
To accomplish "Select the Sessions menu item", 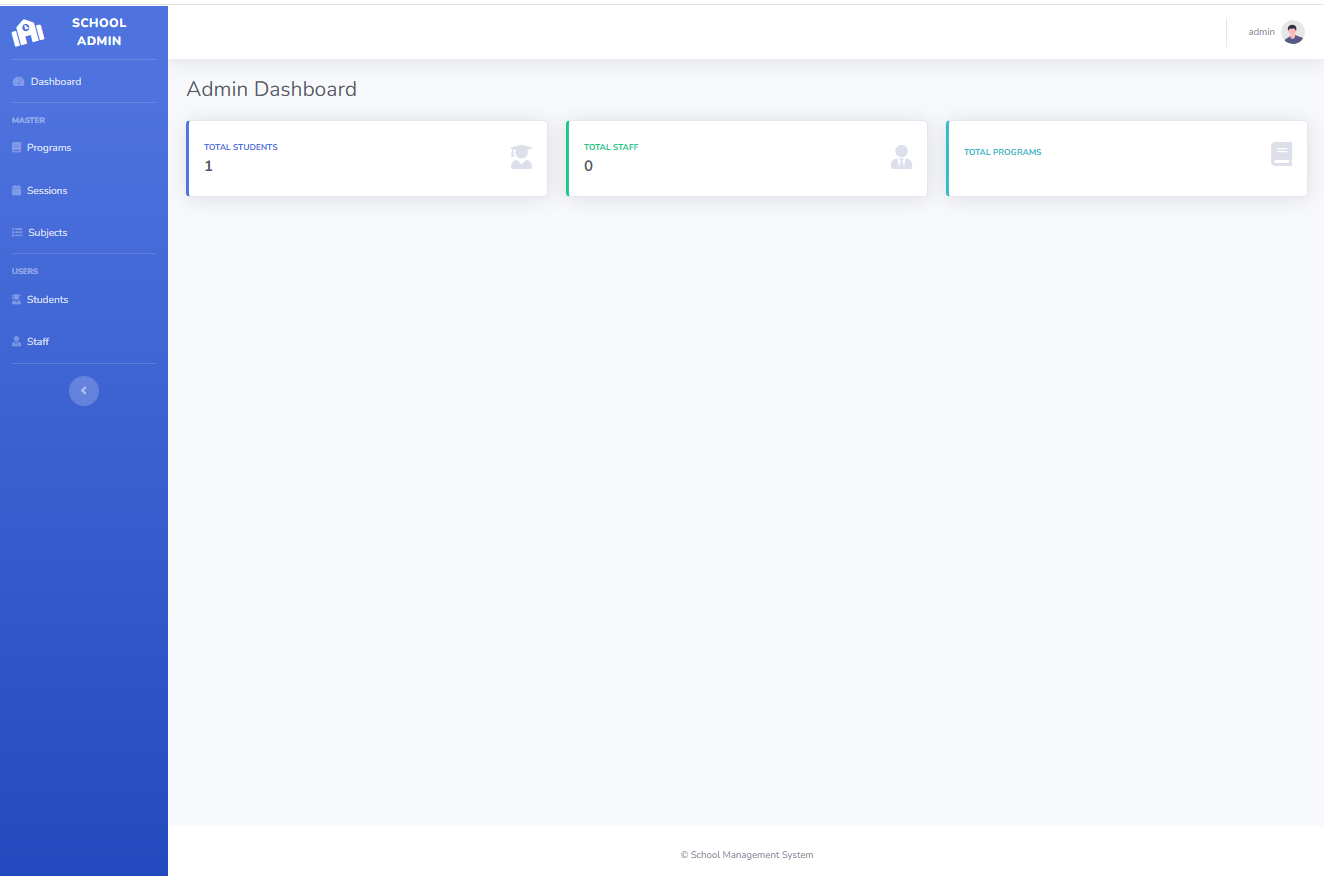I will click(x=47, y=191).
